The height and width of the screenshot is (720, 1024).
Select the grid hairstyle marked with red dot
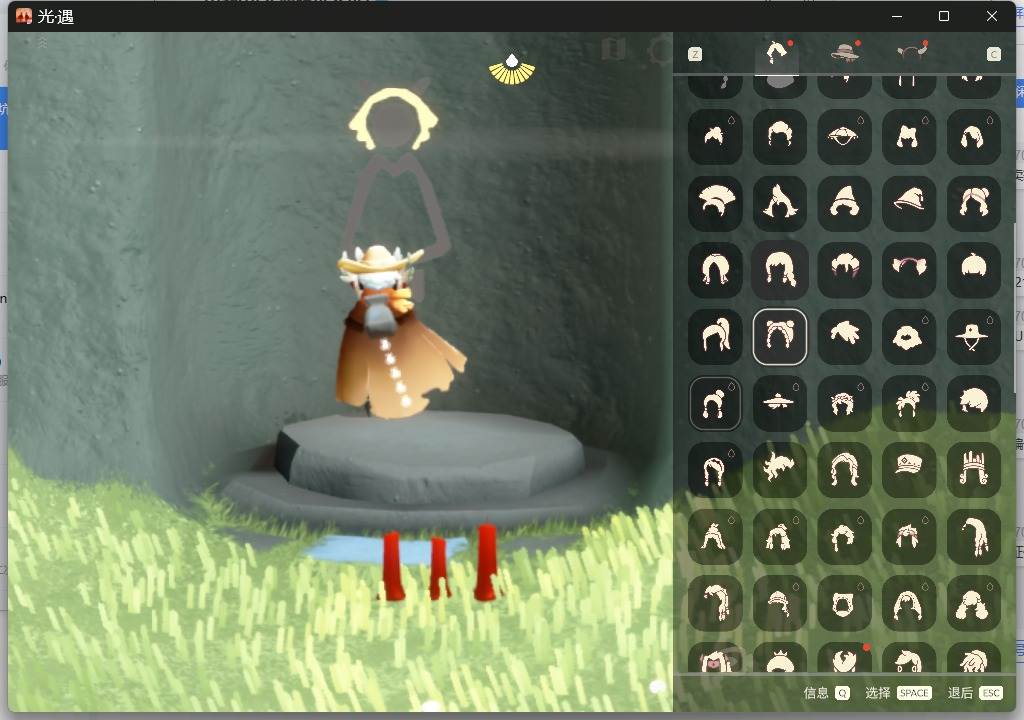pos(844,657)
